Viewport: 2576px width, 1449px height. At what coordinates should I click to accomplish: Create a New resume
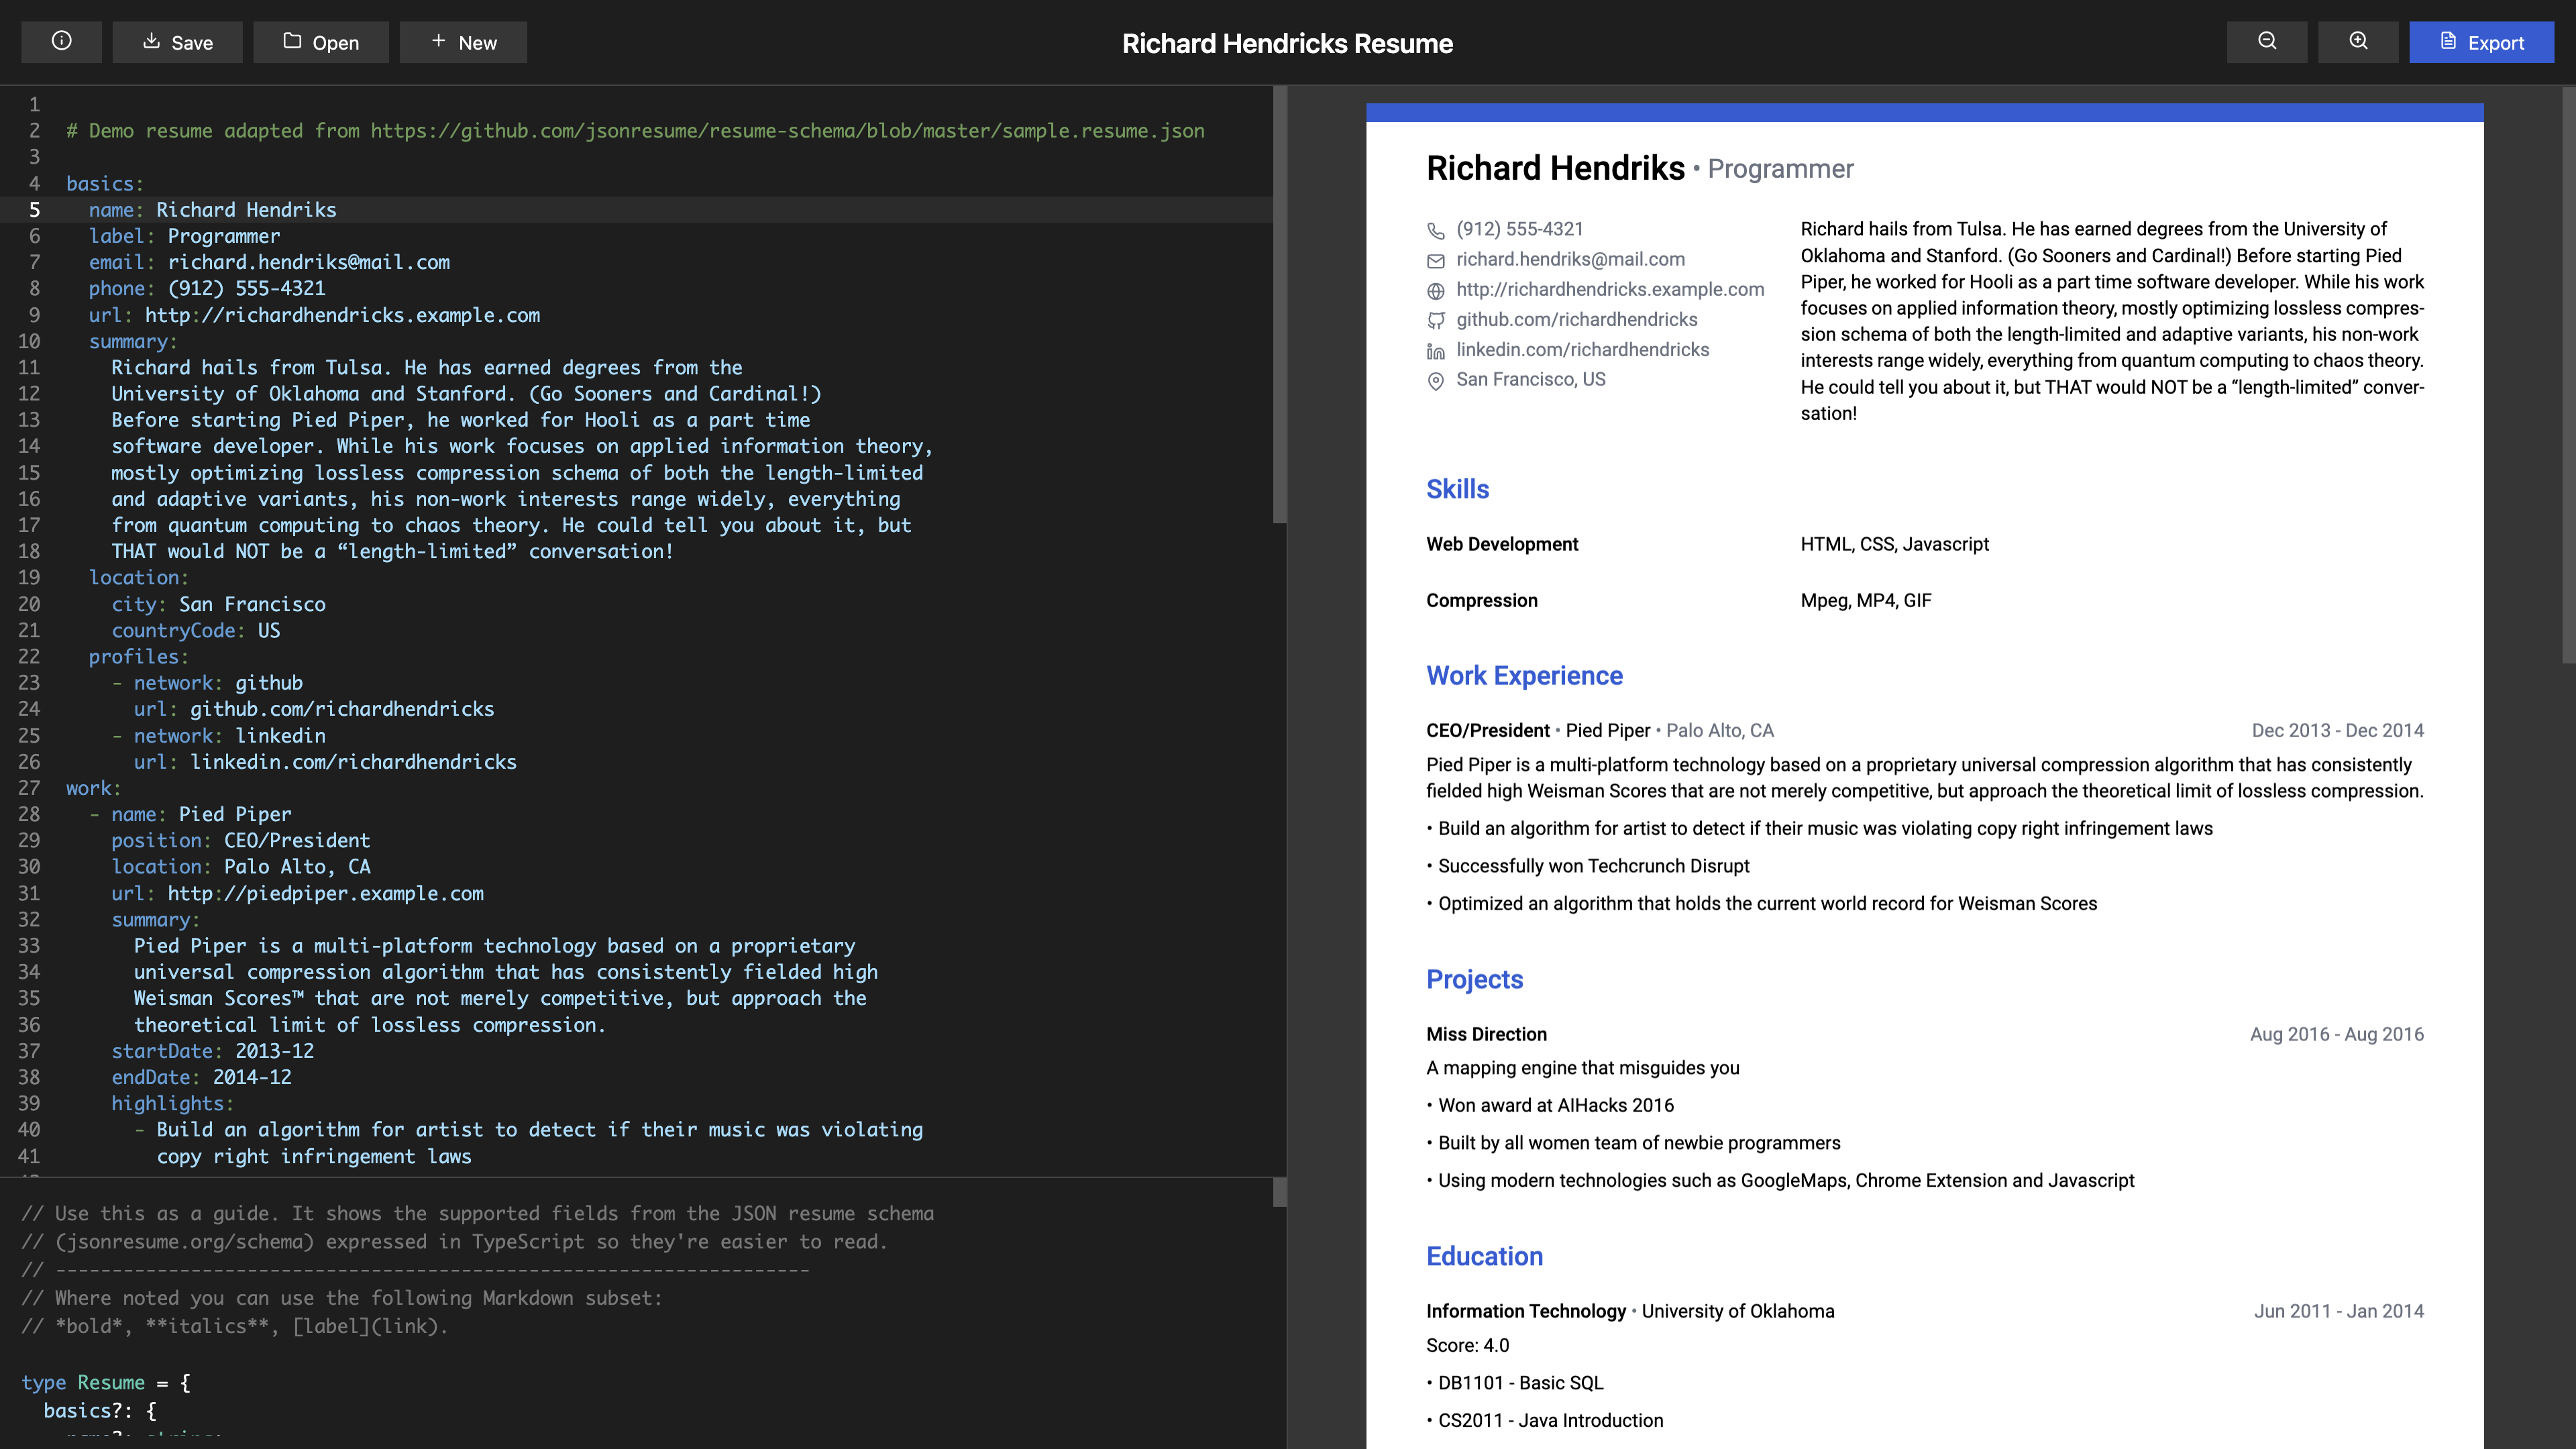tap(463, 42)
